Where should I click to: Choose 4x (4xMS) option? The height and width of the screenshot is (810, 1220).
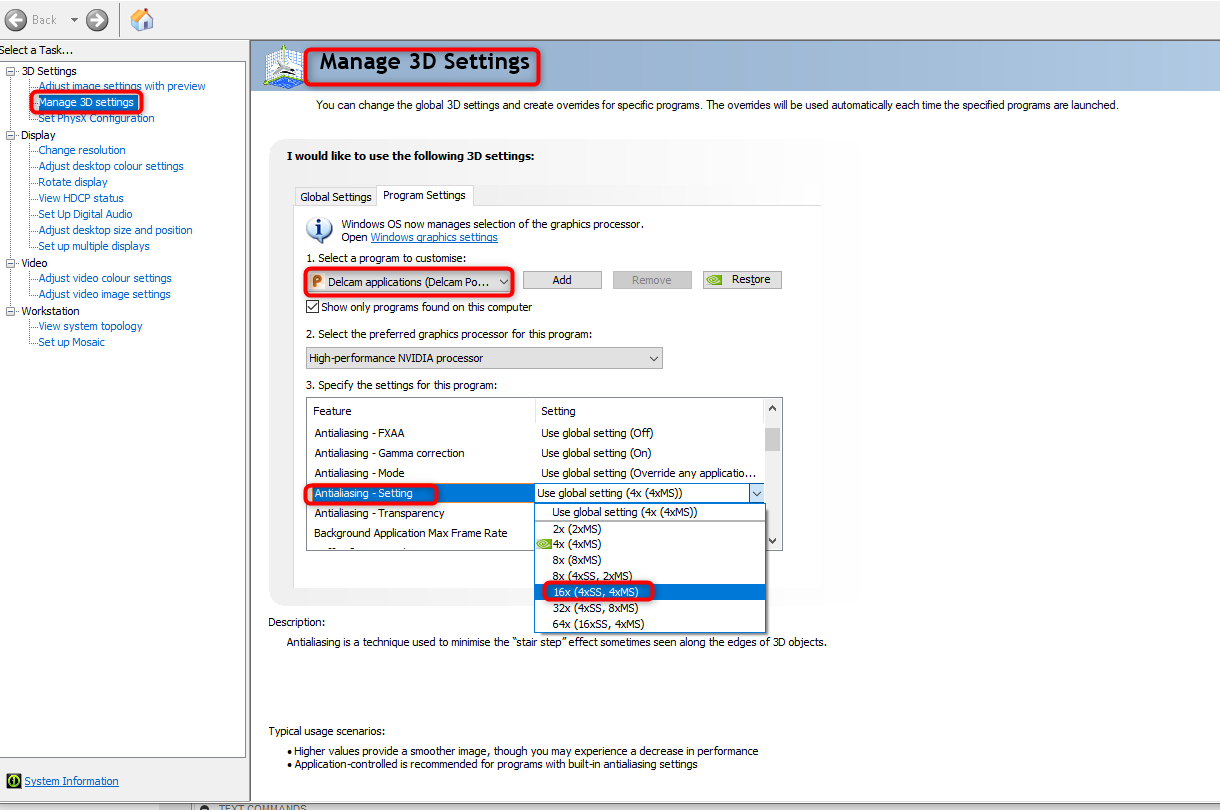pos(650,544)
